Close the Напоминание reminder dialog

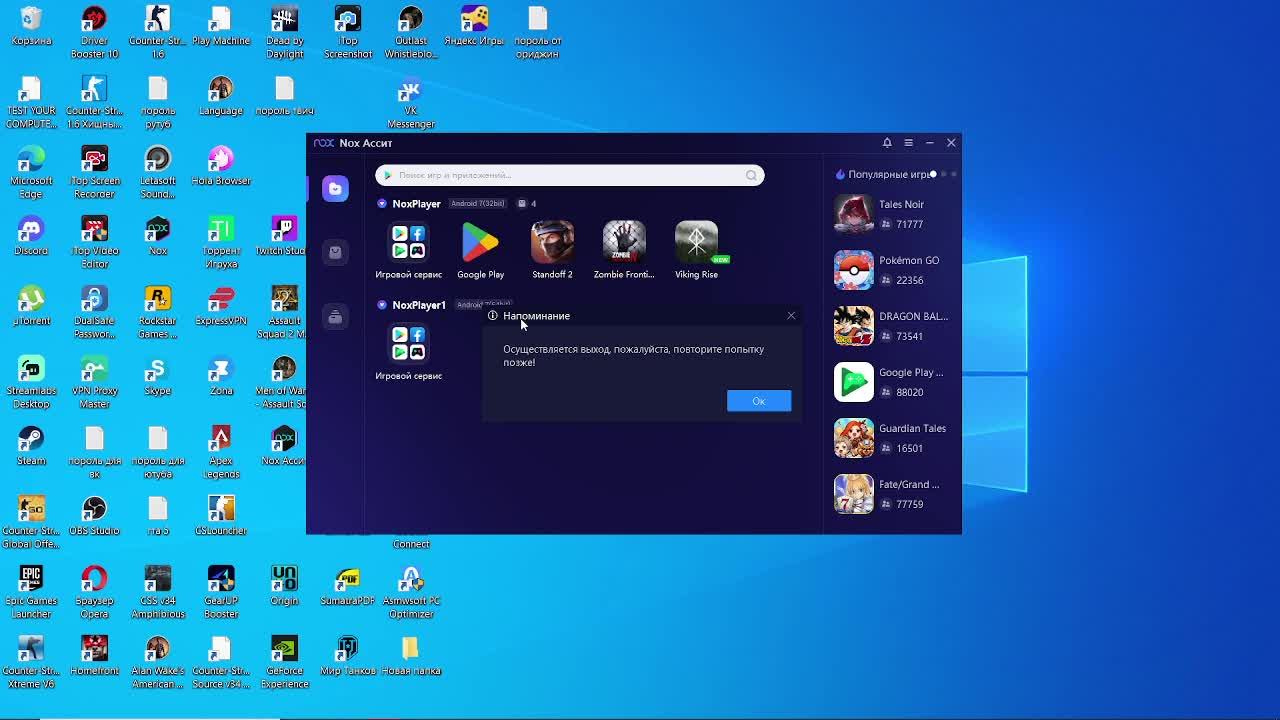pyautogui.click(x=791, y=316)
